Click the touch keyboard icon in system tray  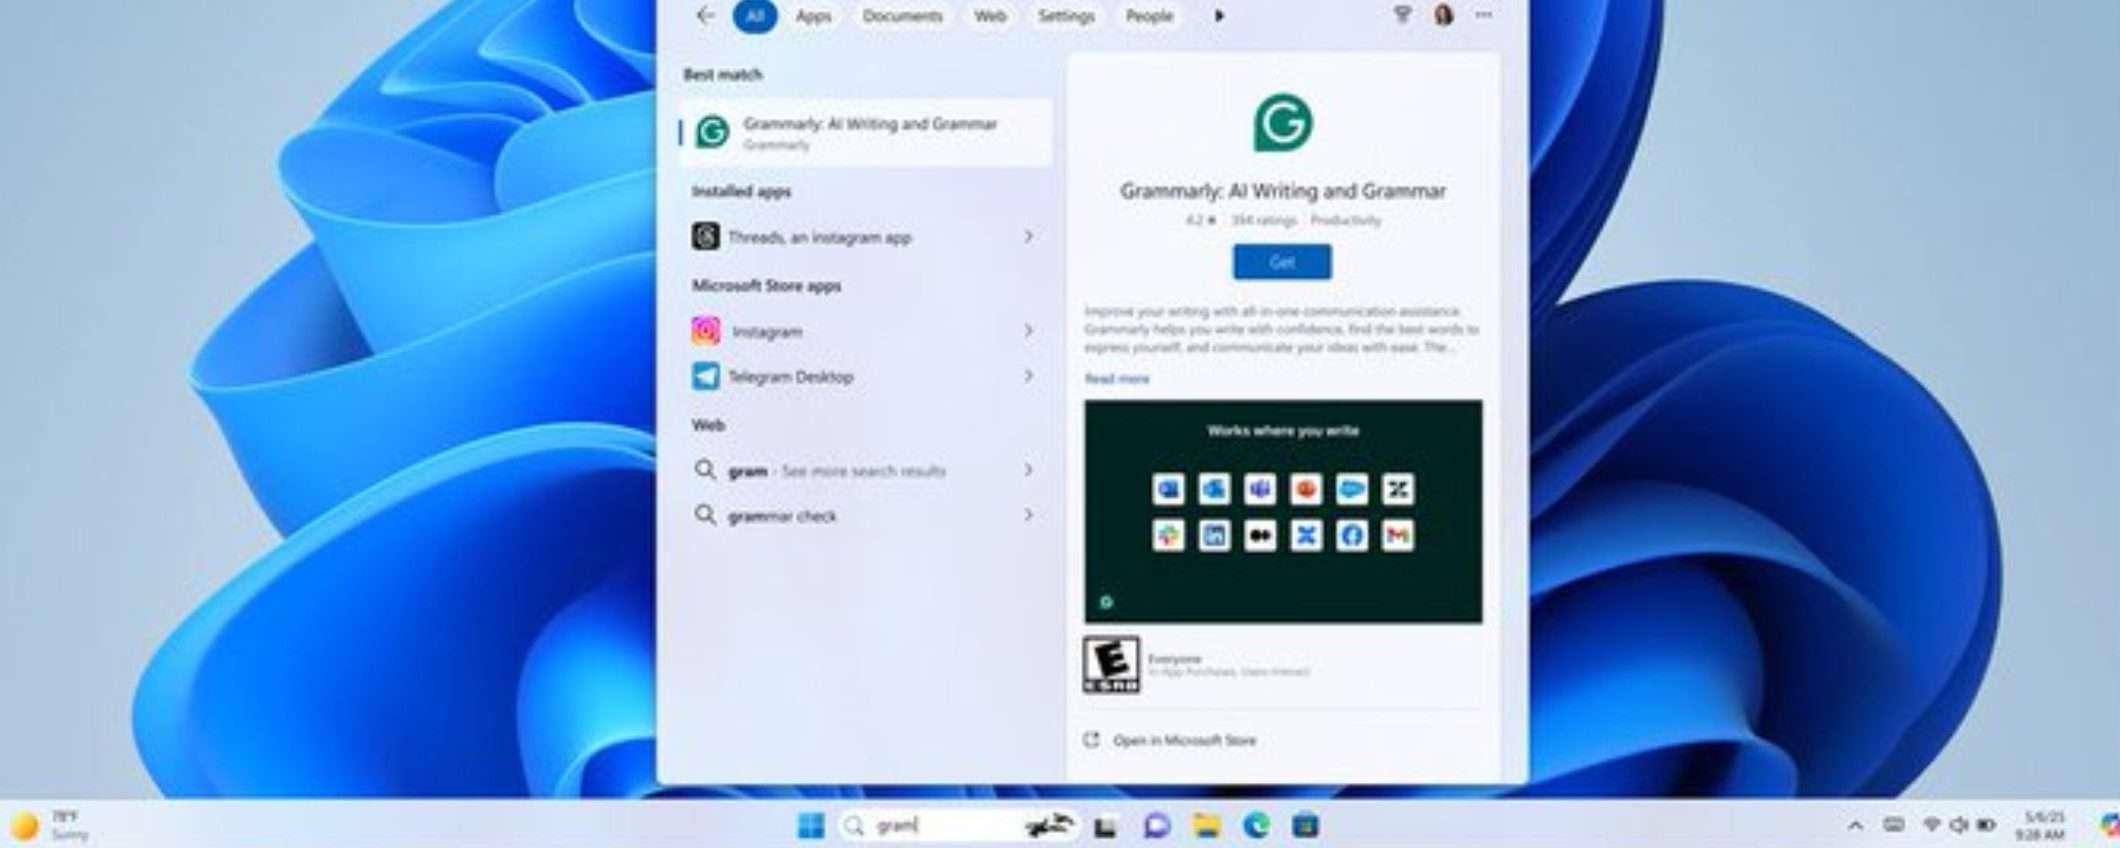point(1894,825)
